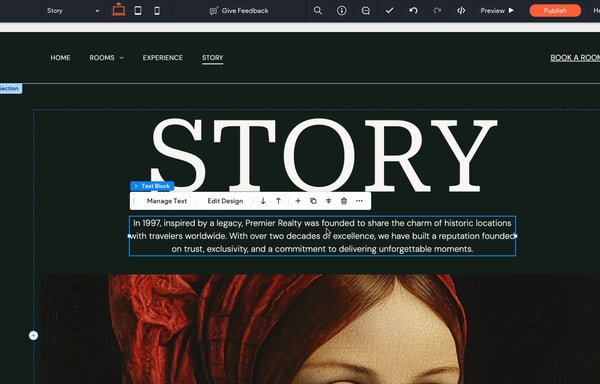Open more options ellipsis in text toolbar

point(359,201)
